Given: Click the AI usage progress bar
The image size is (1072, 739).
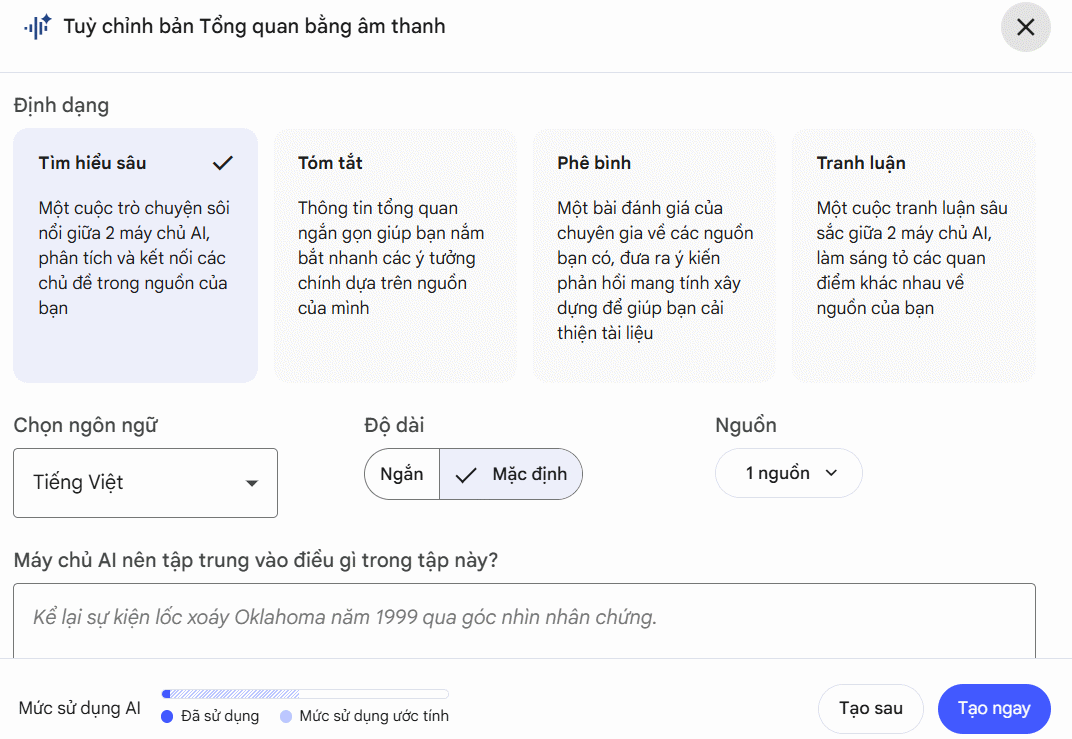Looking at the screenshot, I should pyautogui.click(x=305, y=694).
